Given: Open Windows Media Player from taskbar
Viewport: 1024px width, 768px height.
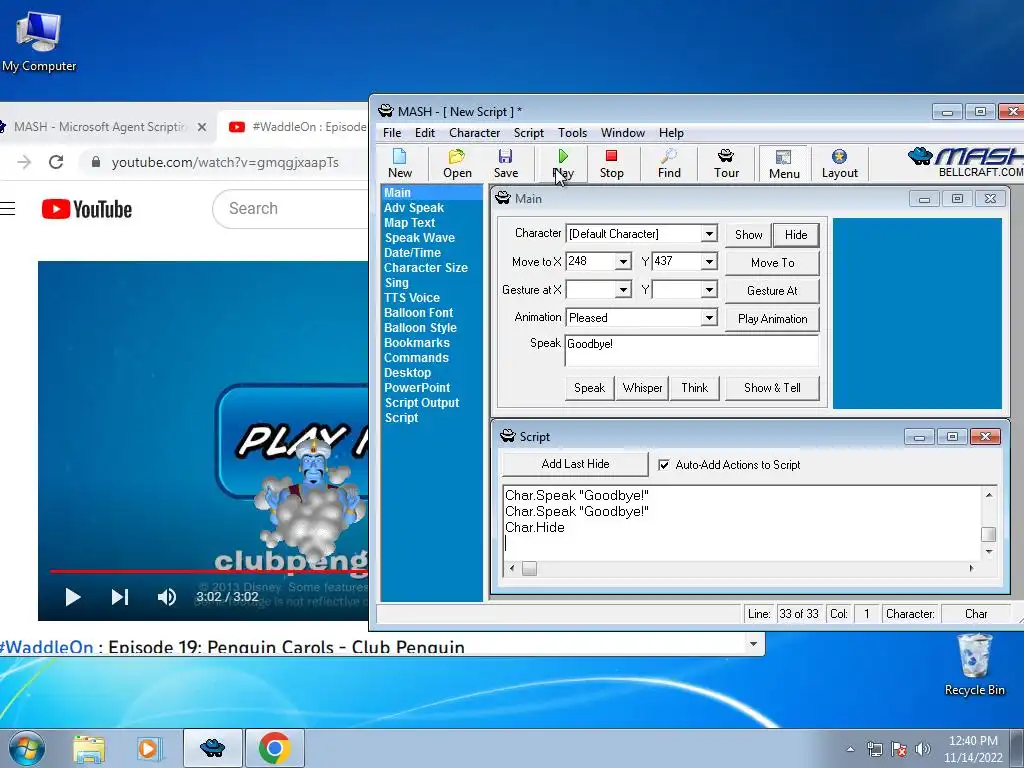Looking at the screenshot, I should tap(149, 748).
